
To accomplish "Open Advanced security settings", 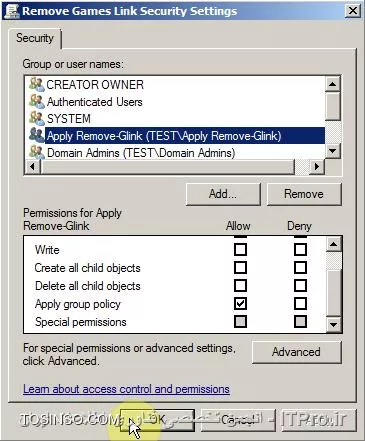I will [296, 352].
